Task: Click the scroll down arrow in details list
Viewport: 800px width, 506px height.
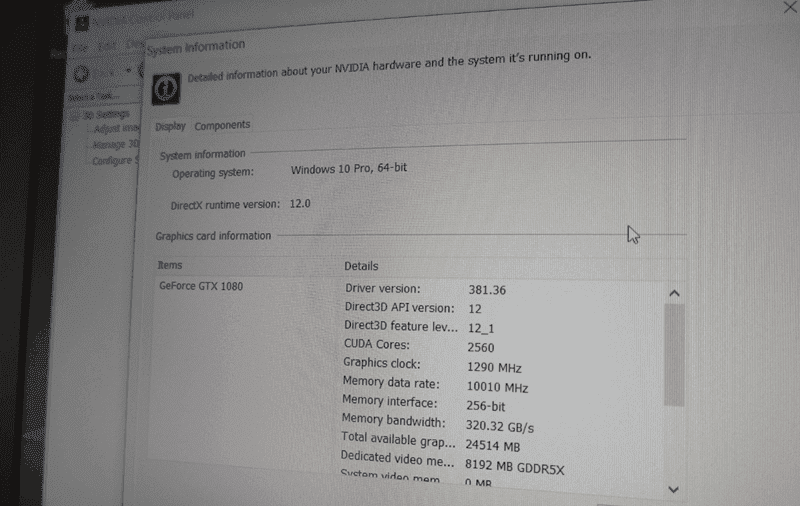Action: coord(673,490)
